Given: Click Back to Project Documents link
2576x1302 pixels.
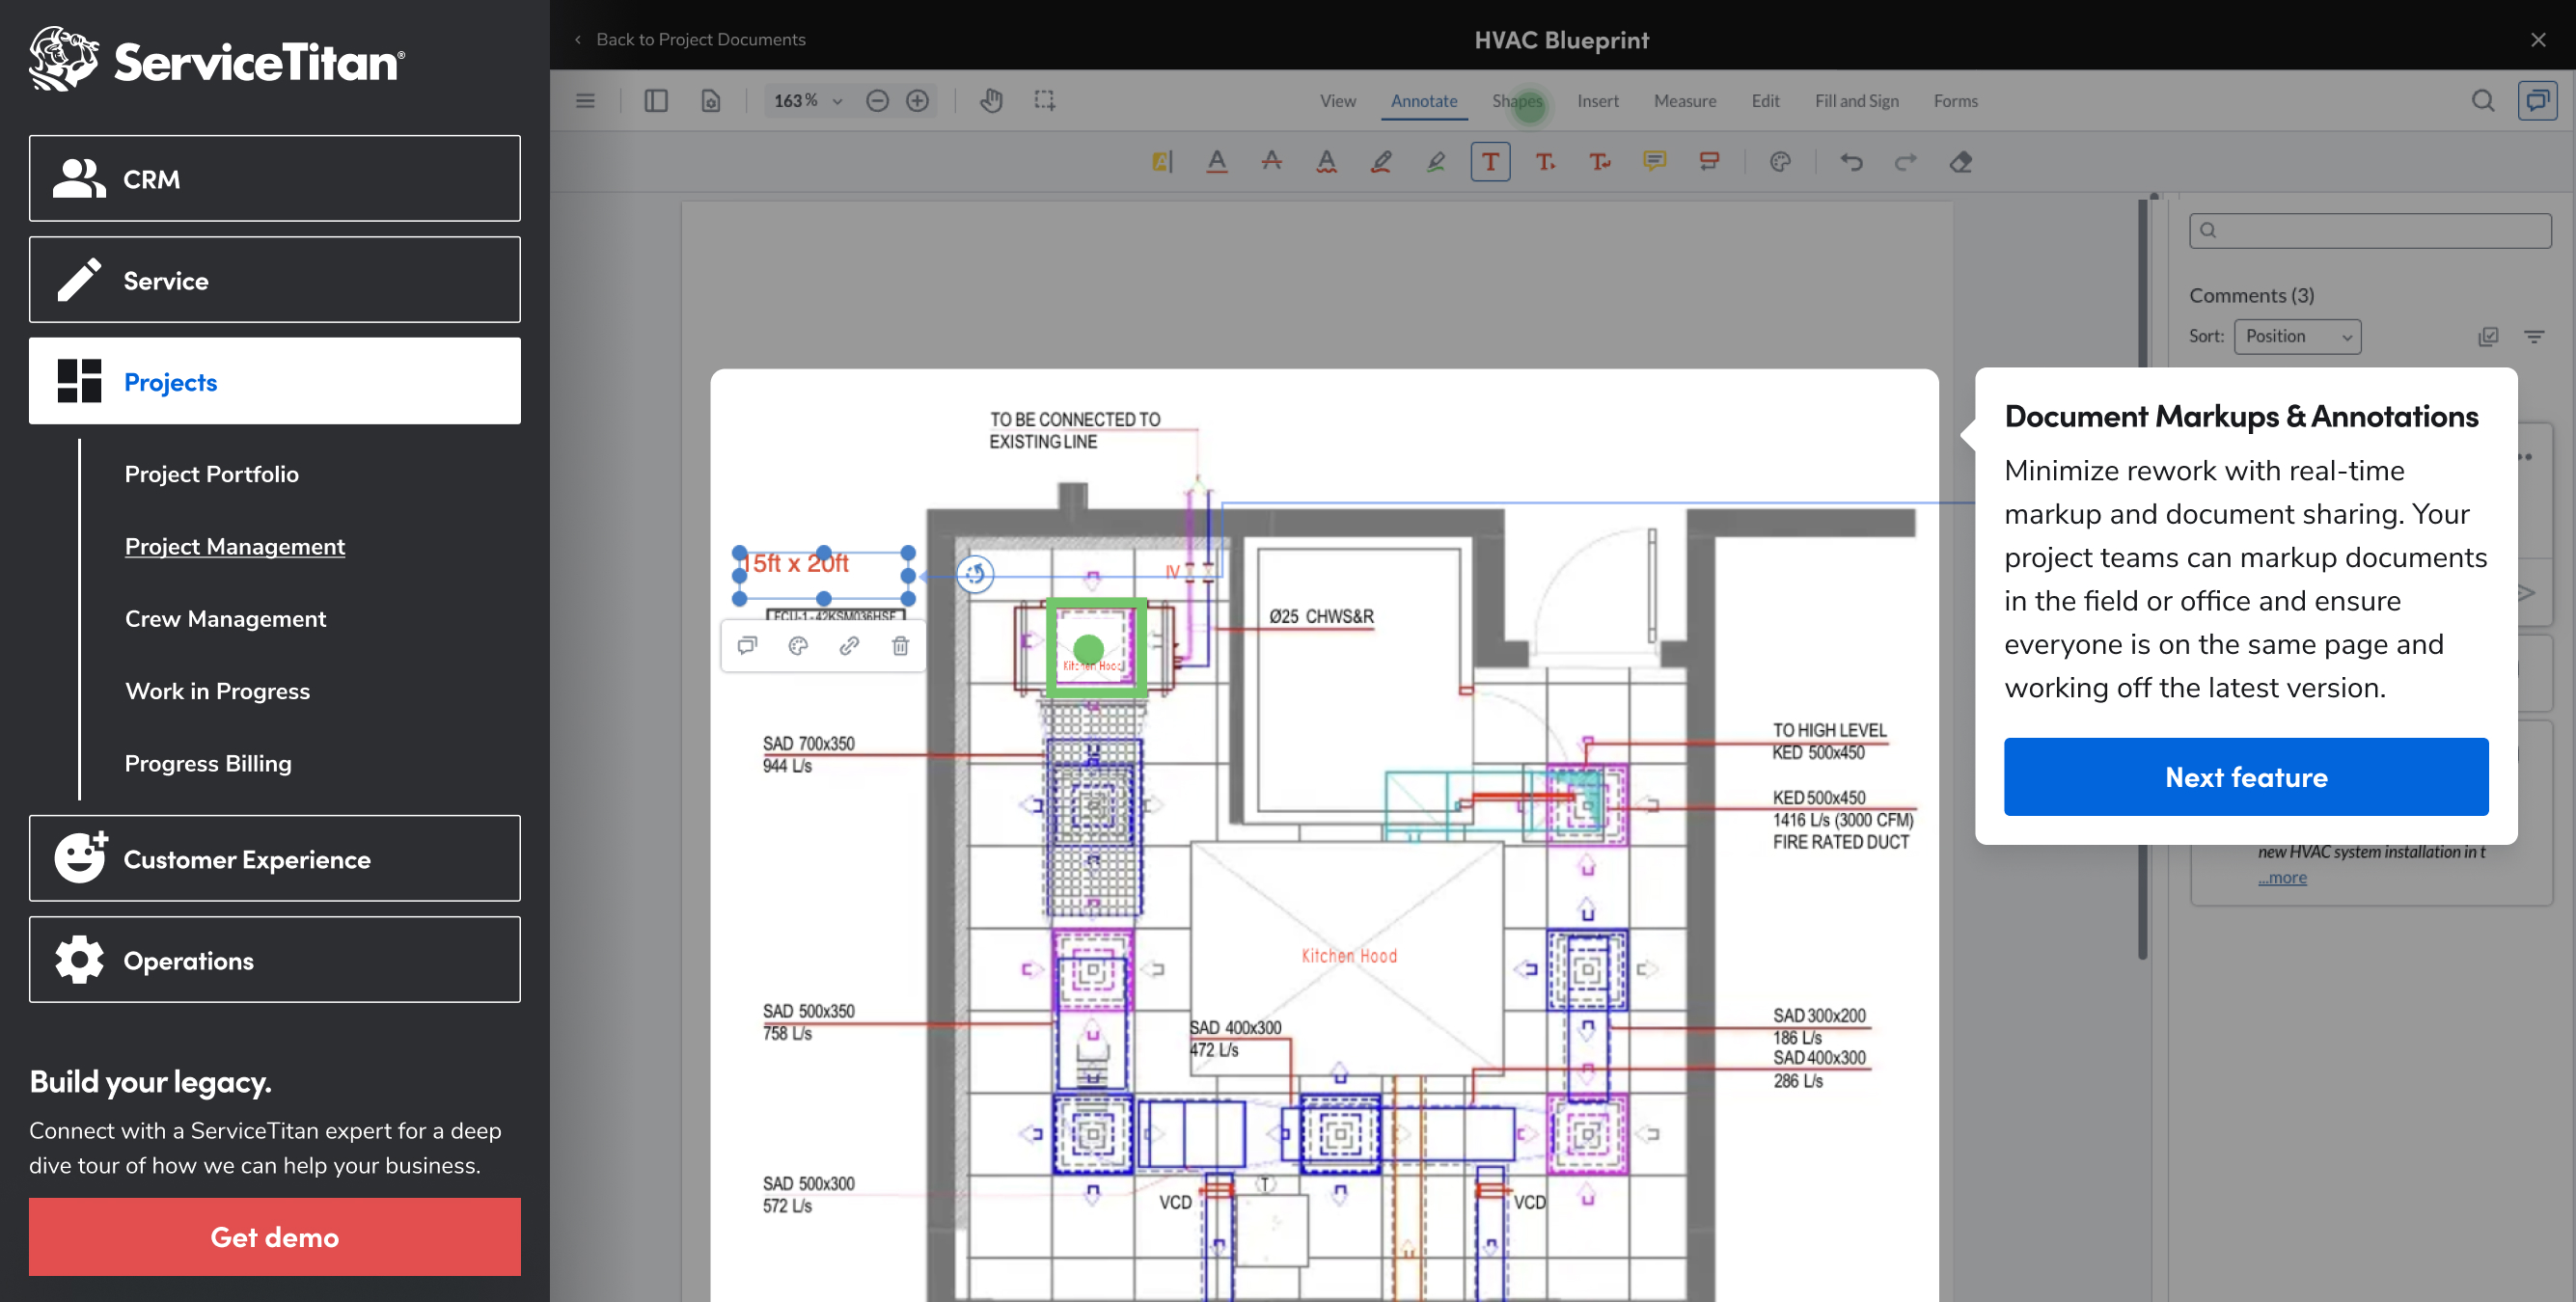Looking at the screenshot, I should pos(700,39).
